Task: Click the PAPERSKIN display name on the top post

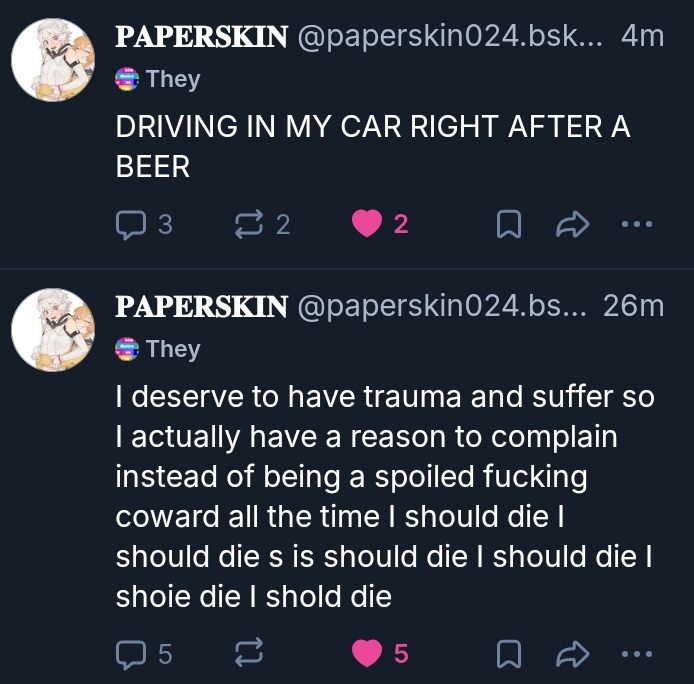Action: (x=202, y=37)
